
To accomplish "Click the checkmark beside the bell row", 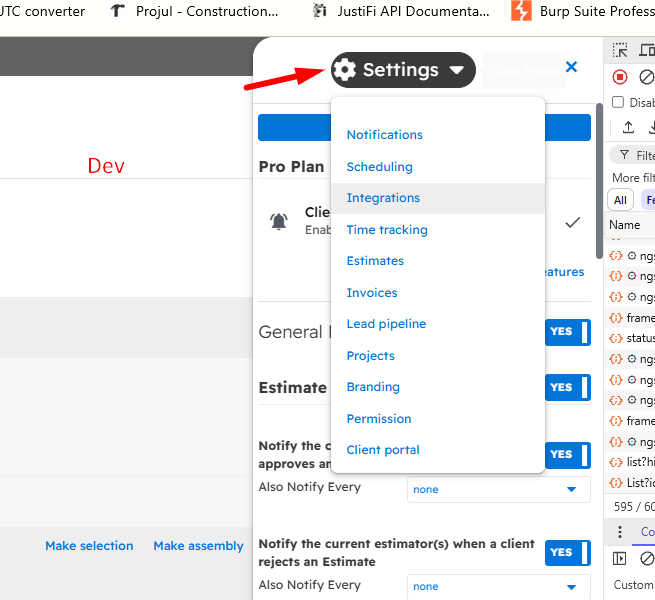I will (x=572, y=222).
